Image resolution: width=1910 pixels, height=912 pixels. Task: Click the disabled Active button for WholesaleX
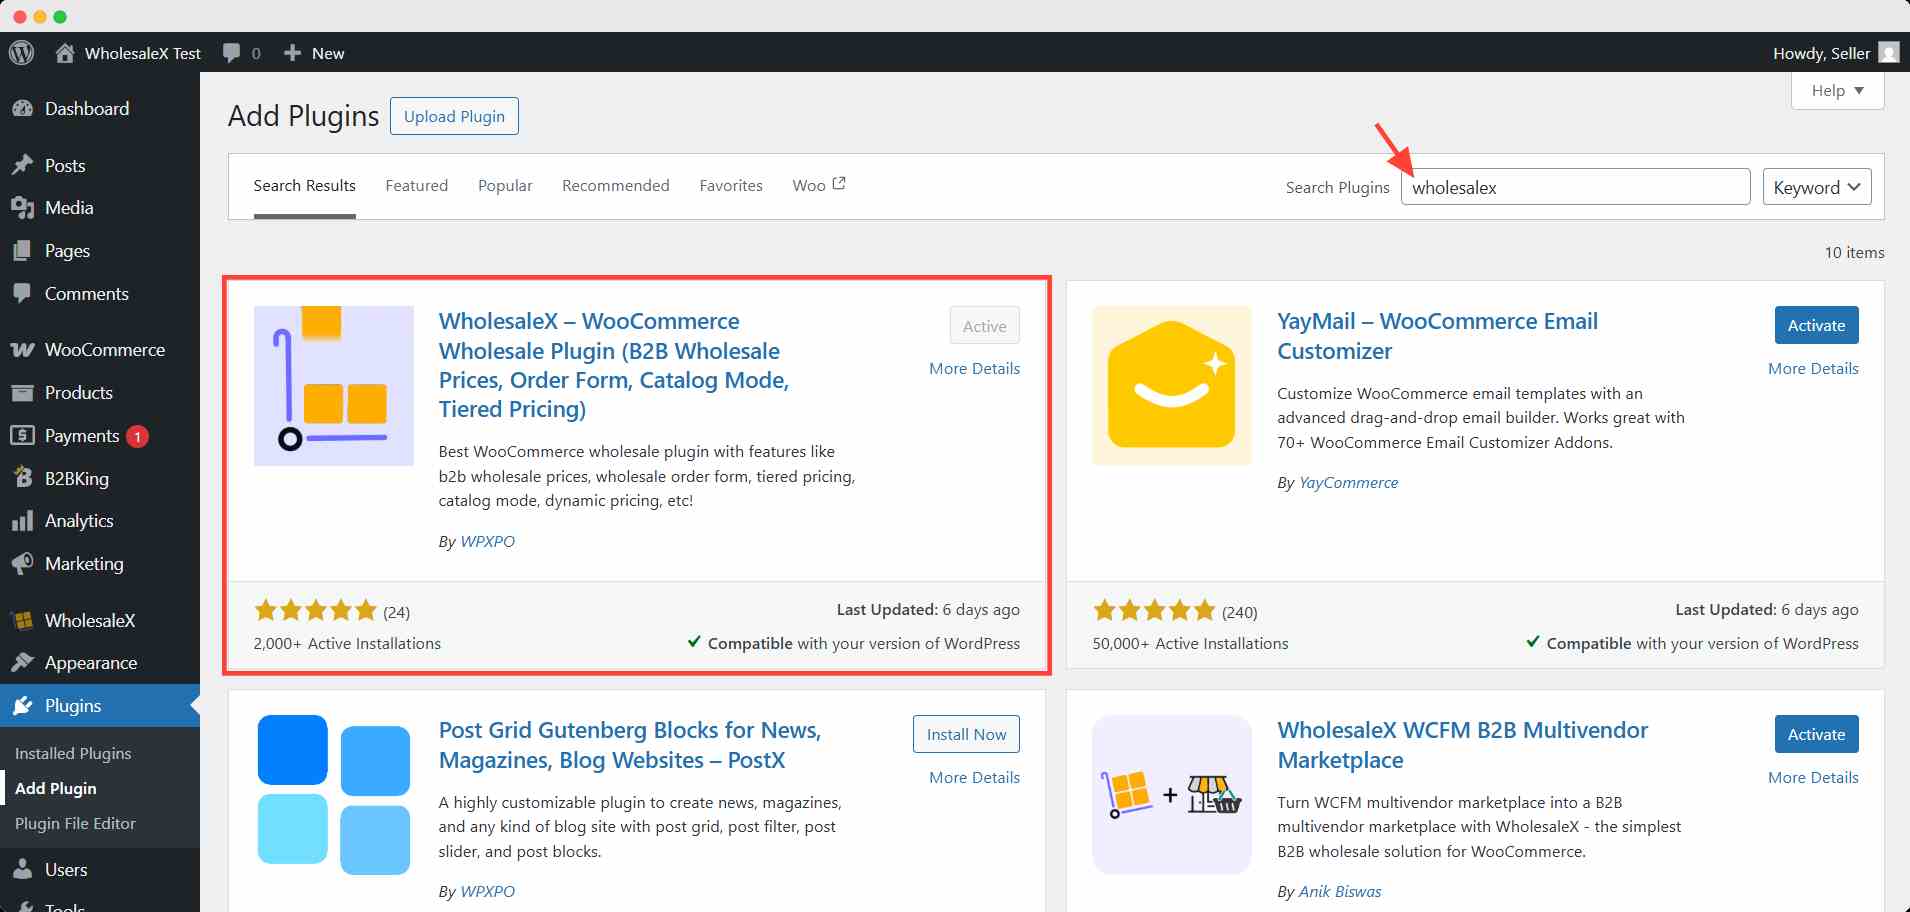pos(984,326)
